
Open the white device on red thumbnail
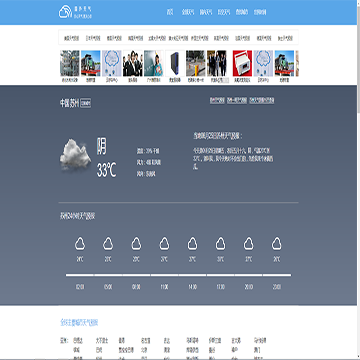pyautogui.click(x=242, y=63)
